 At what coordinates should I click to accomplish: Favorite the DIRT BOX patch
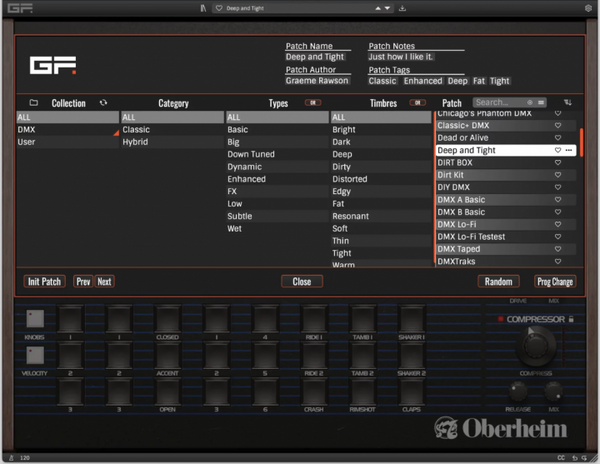(x=558, y=163)
